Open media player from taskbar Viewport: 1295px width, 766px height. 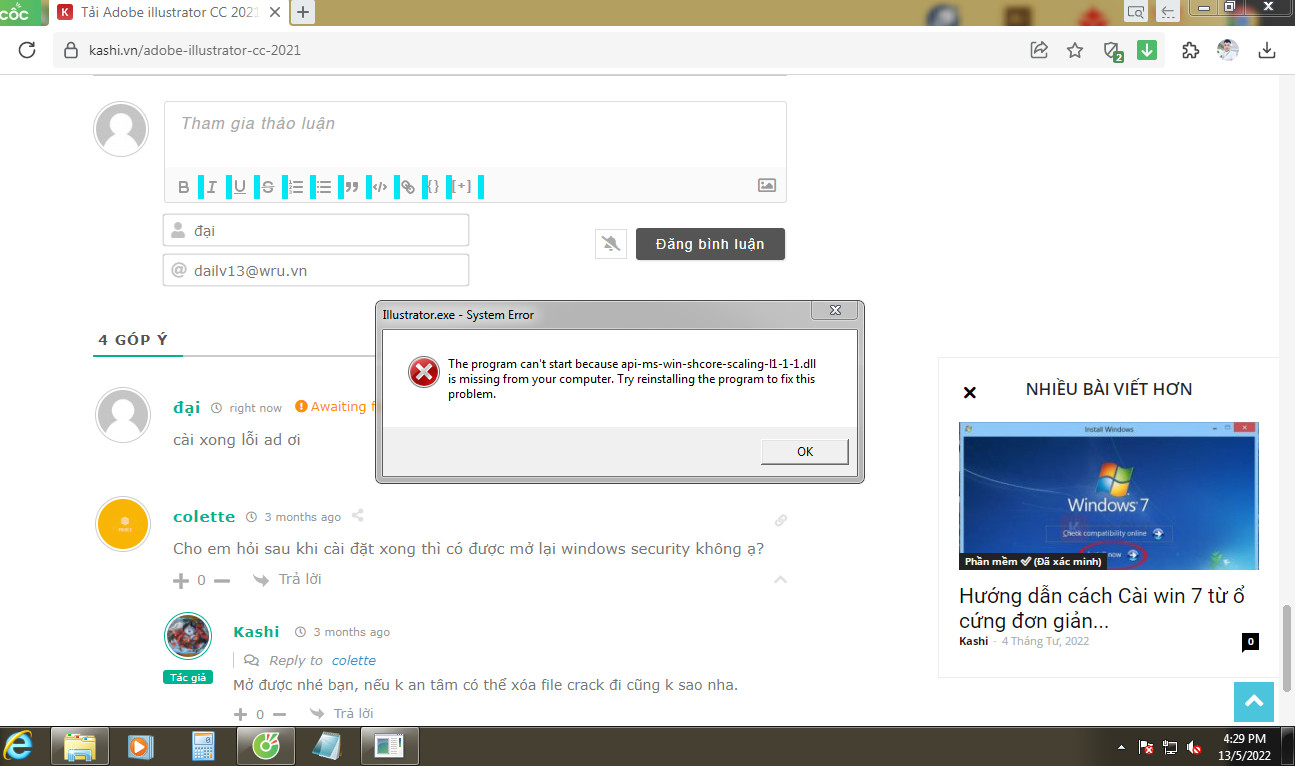142,746
